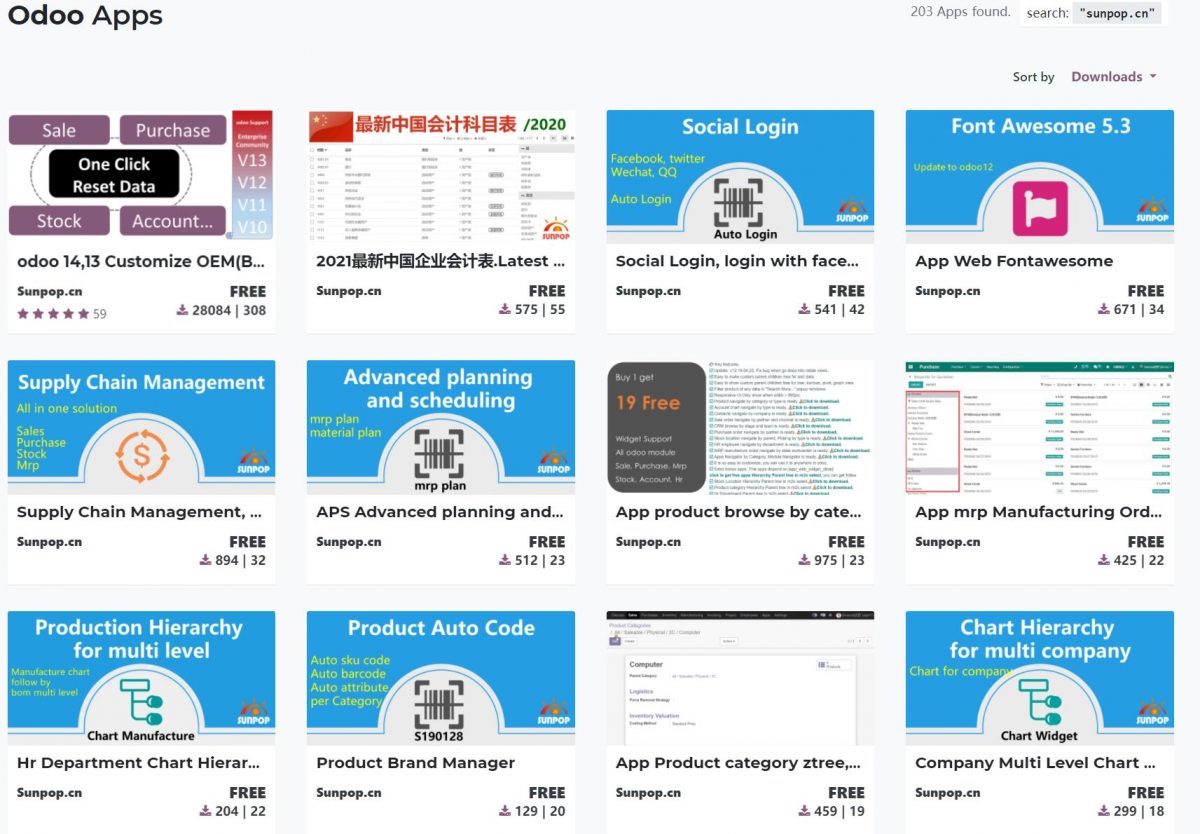Viewport: 1200px width, 834px height.
Task: Click Sunpop.cn author under App Web Fontawesome
Action: tap(947, 291)
